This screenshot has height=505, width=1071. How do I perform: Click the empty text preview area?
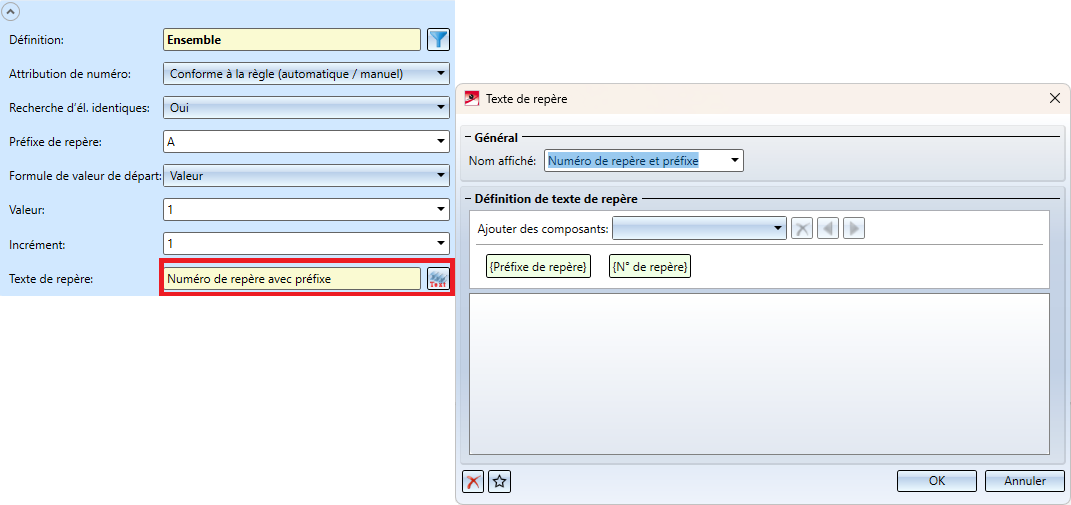759,374
